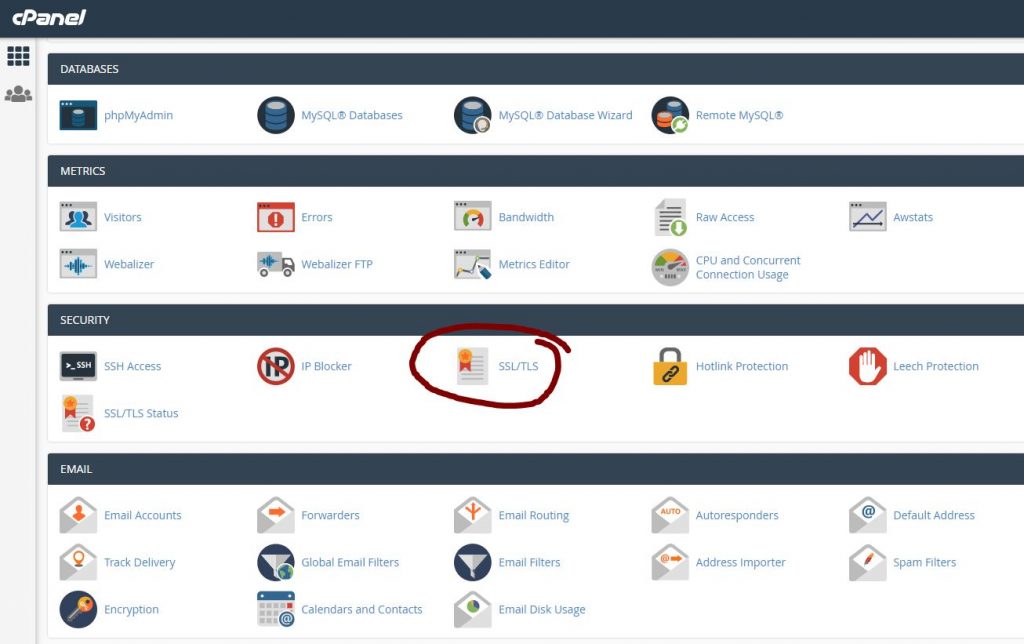1024x644 pixels.
Task: Click the Webalizer FTP text link
Action: coord(337,265)
